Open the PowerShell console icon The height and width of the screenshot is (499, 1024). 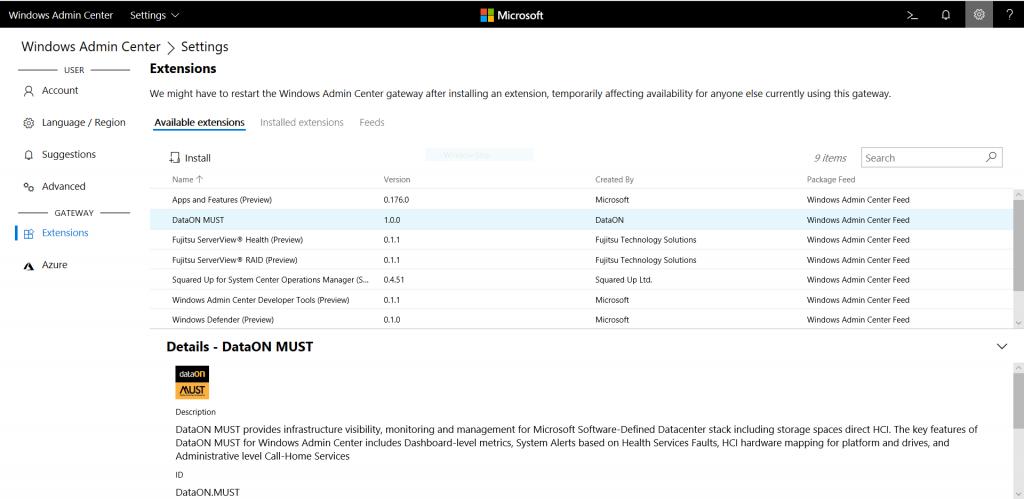pyautogui.click(x=912, y=15)
